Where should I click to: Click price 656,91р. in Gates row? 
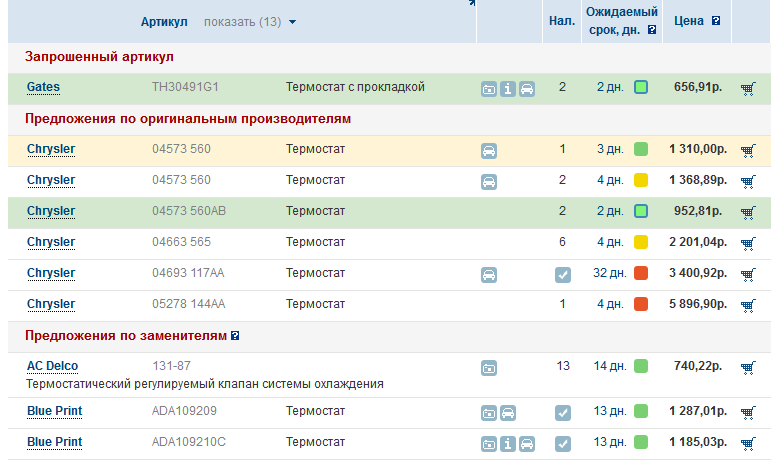[698, 87]
